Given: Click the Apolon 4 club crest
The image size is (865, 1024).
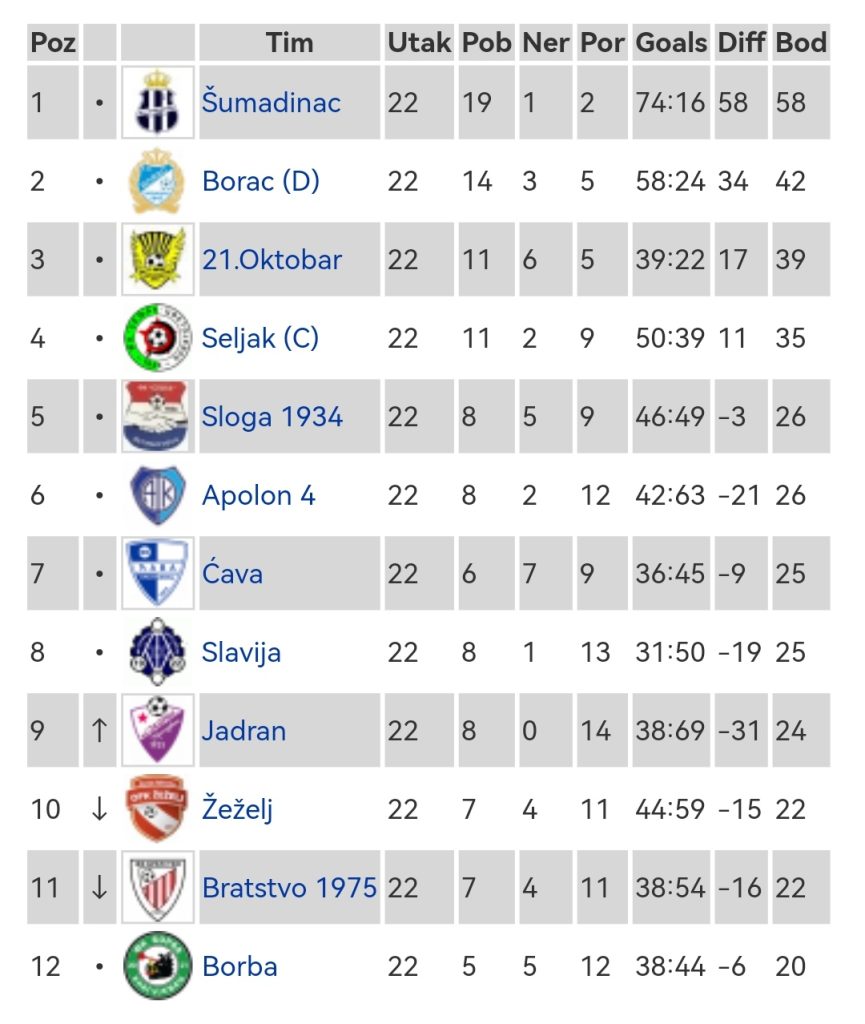Looking at the screenshot, I should point(158,495).
